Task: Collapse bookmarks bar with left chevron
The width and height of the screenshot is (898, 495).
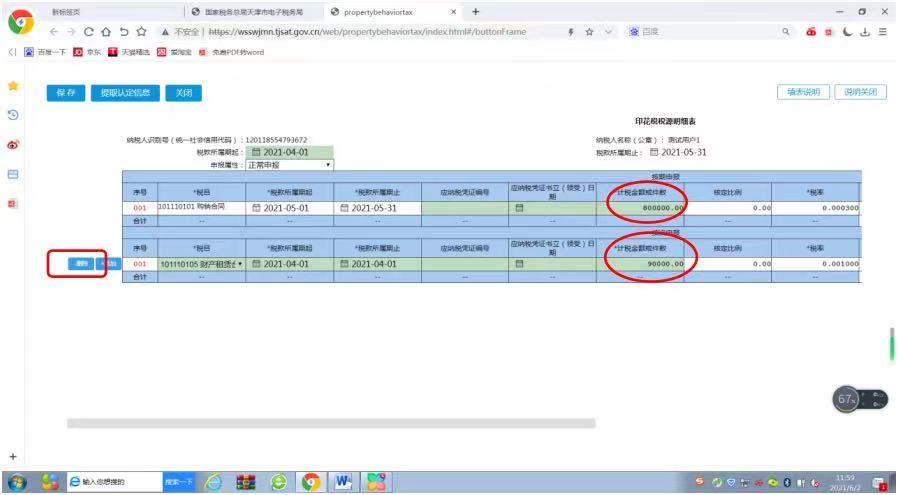Action: (x=12, y=52)
